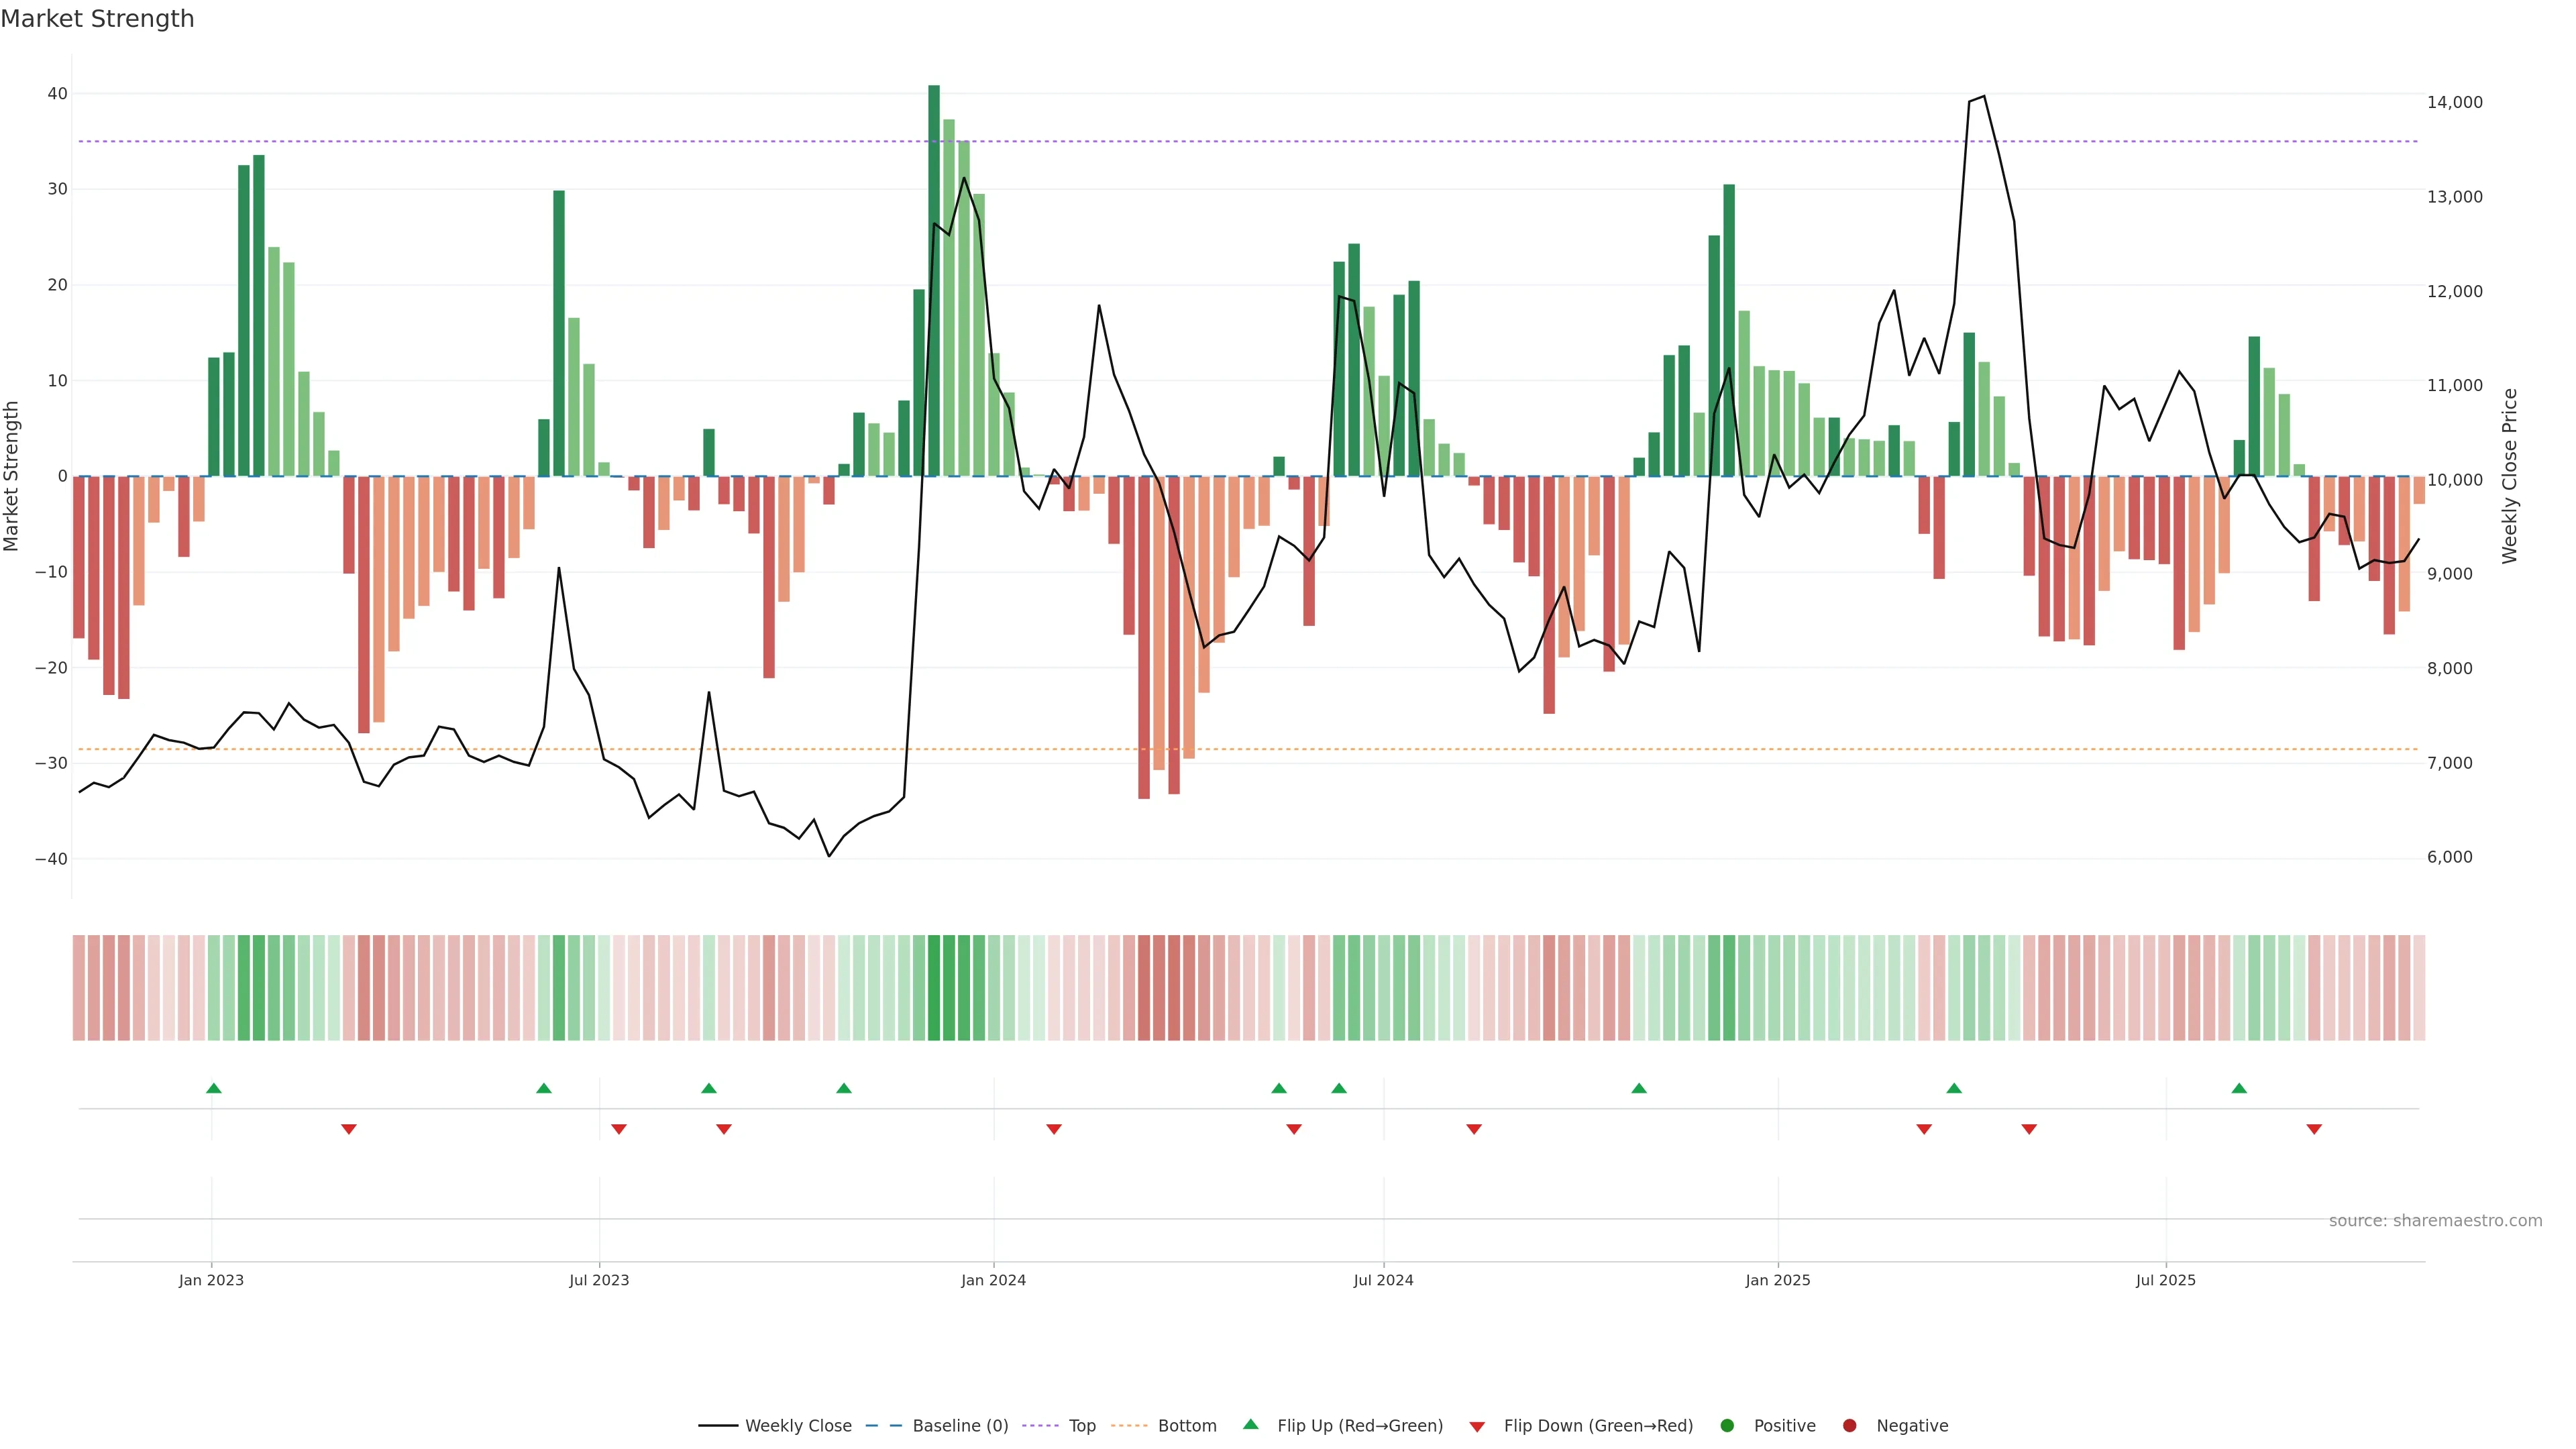
Task: Click the Negative red circle legend icon
Action: pos(1849,1426)
